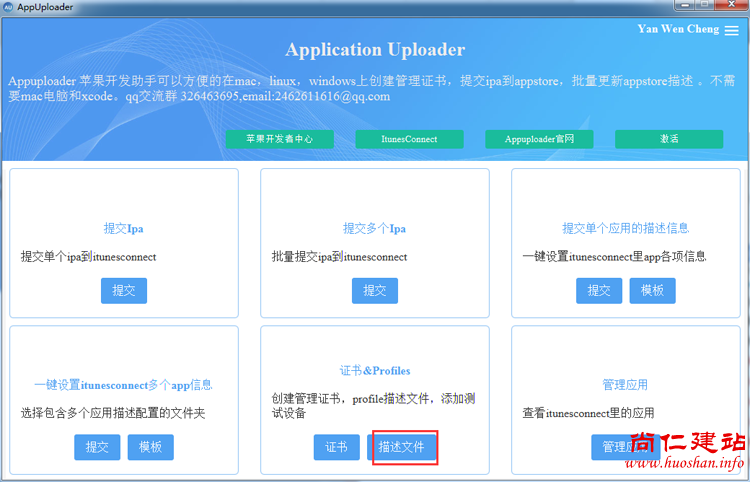Click 提交 under 提交多个Ipa card

tap(375, 290)
